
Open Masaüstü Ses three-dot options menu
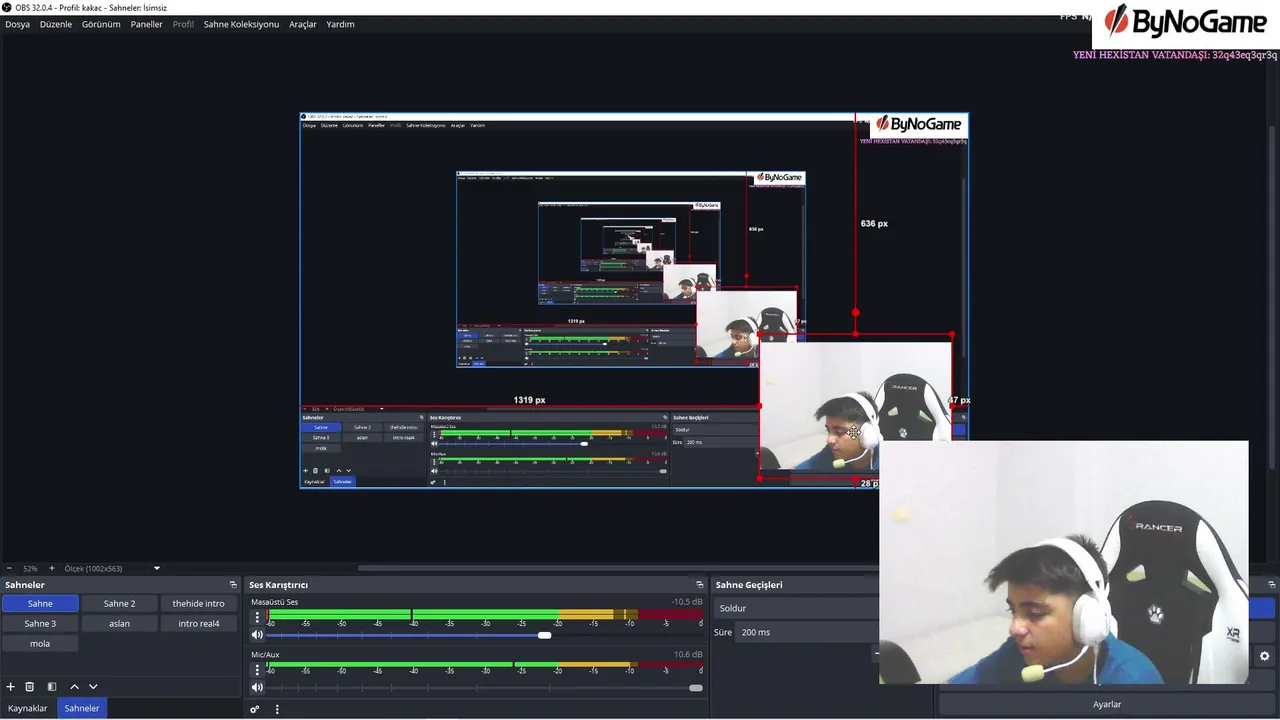click(x=257, y=617)
